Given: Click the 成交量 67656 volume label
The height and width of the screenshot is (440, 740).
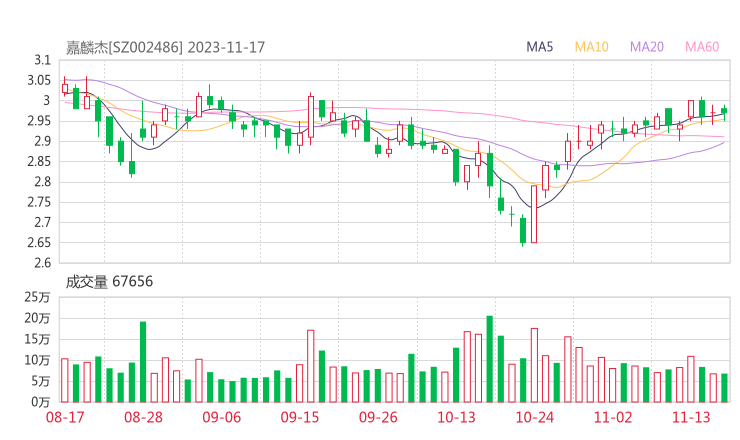Looking at the screenshot, I should click(109, 282).
